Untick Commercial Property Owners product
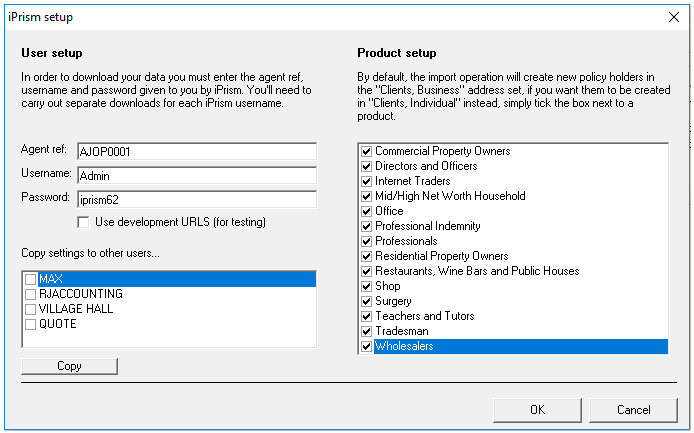The image size is (694, 433). (366, 151)
